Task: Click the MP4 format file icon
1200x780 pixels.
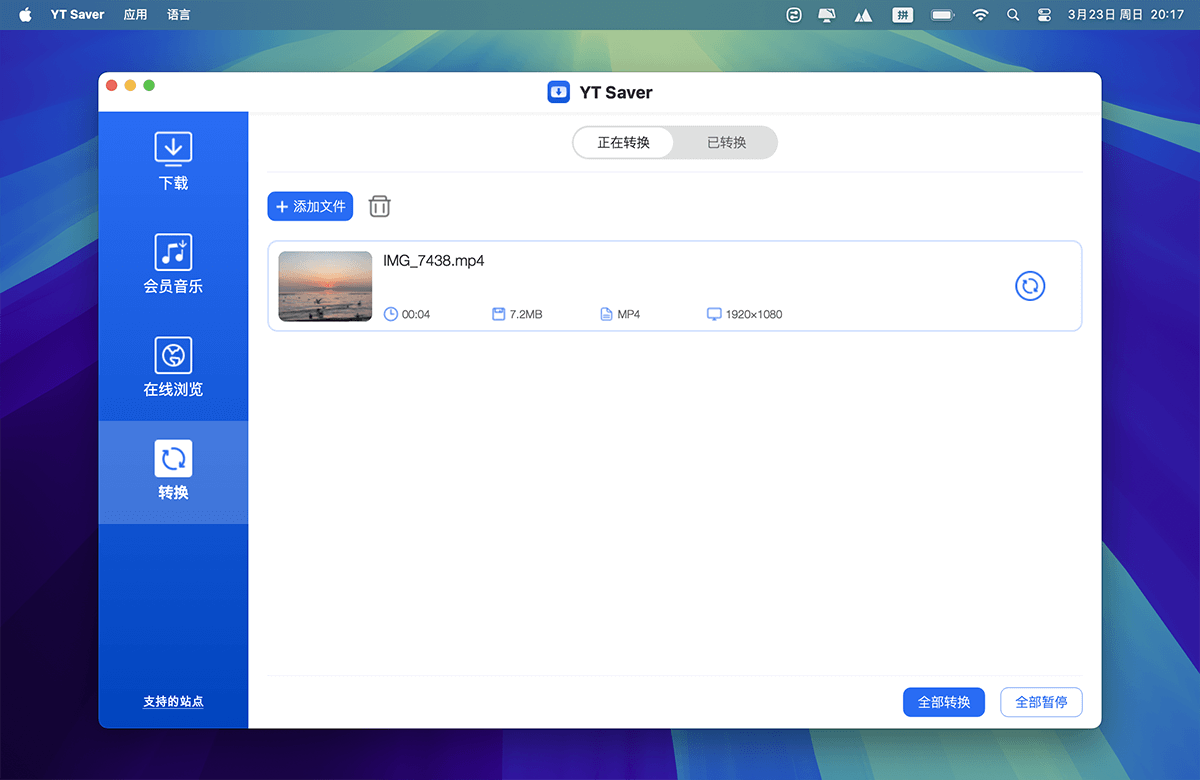Action: [606, 314]
